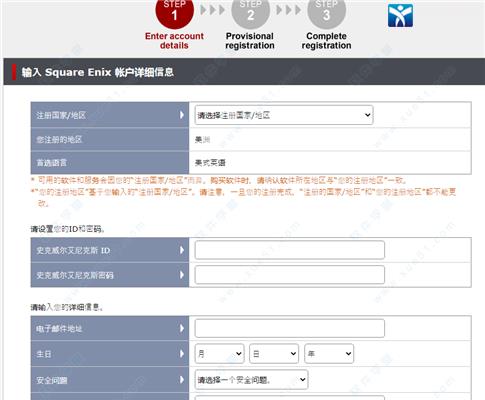Viewport: 485px width, 400px height.
Task: Click the arrow icon in the 安全问题 row
Action: (x=182, y=380)
